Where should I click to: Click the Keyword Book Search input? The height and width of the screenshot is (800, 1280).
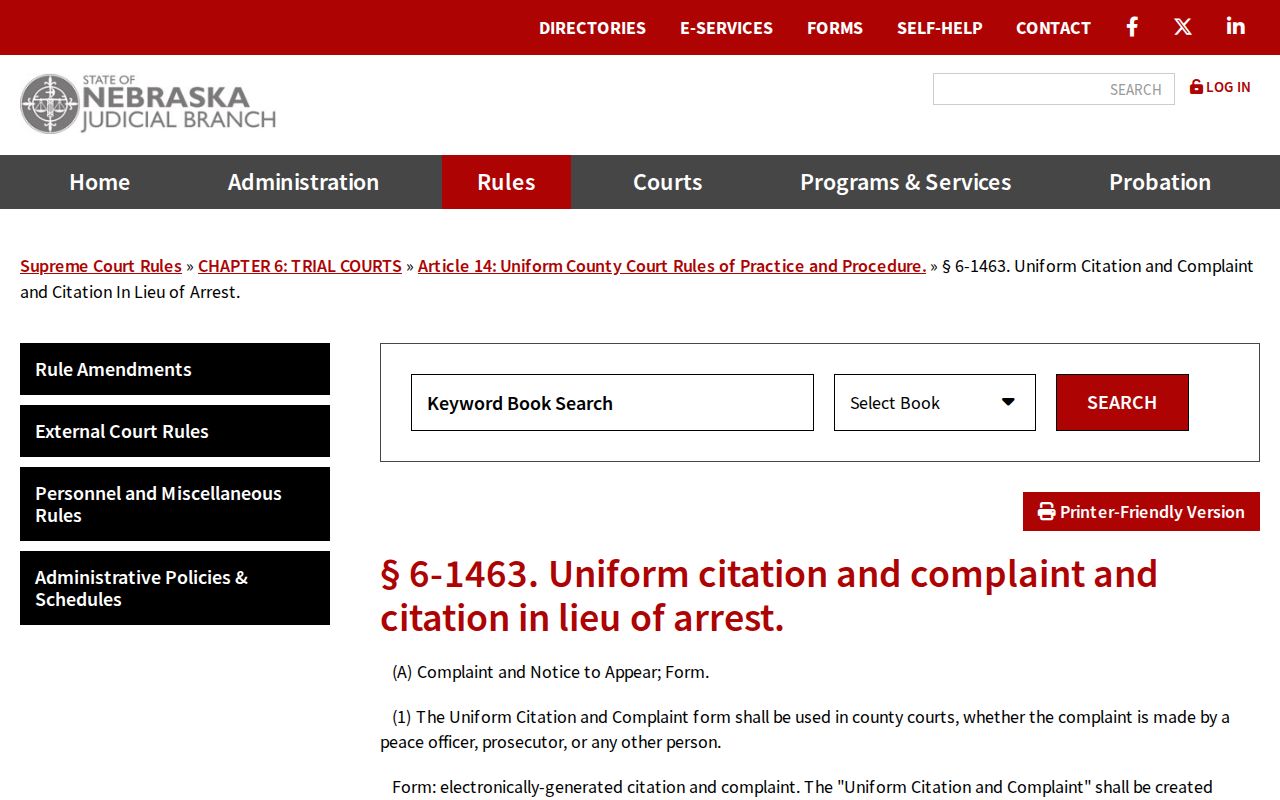point(612,403)
